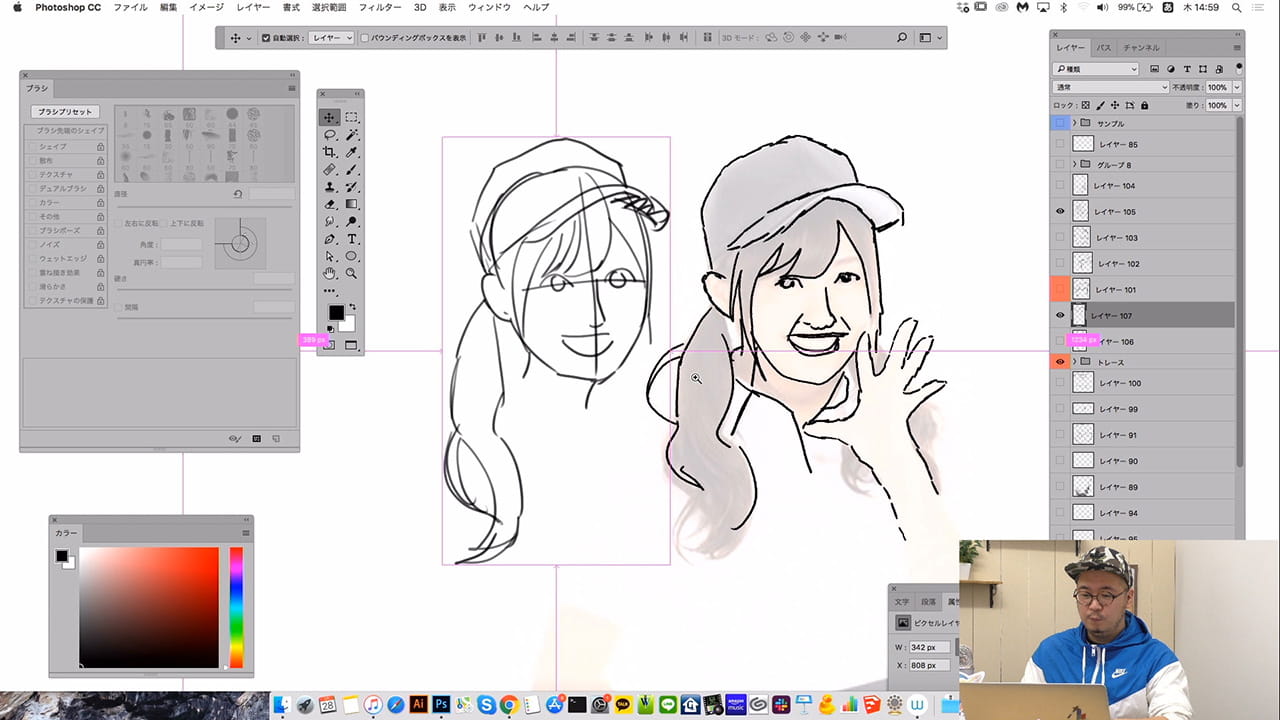This screenshot has width=1280, height=720.
Task: Select the Gradient tool
Action: click(352, 204)
